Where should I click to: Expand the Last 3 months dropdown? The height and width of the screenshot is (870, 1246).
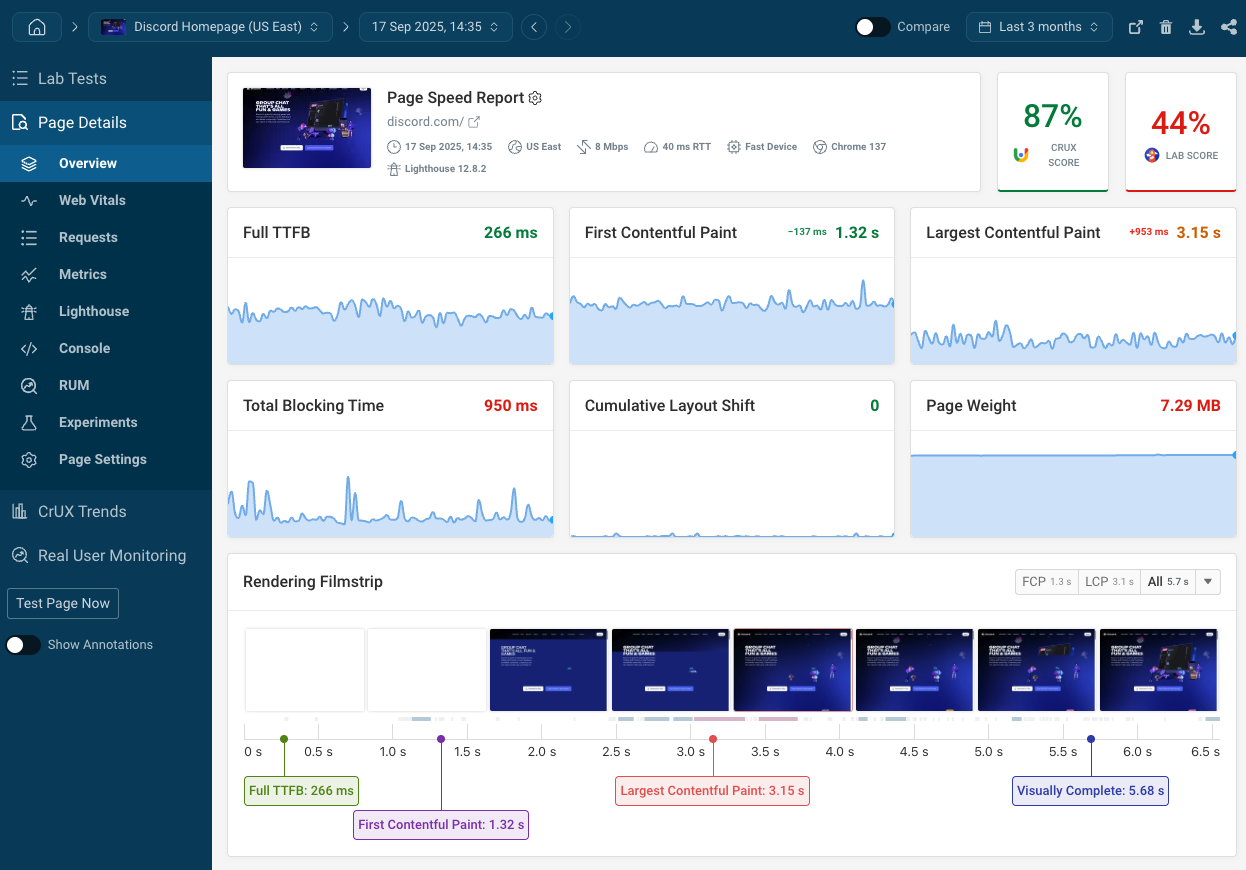pyautogui.click(x=1039, y=27)
